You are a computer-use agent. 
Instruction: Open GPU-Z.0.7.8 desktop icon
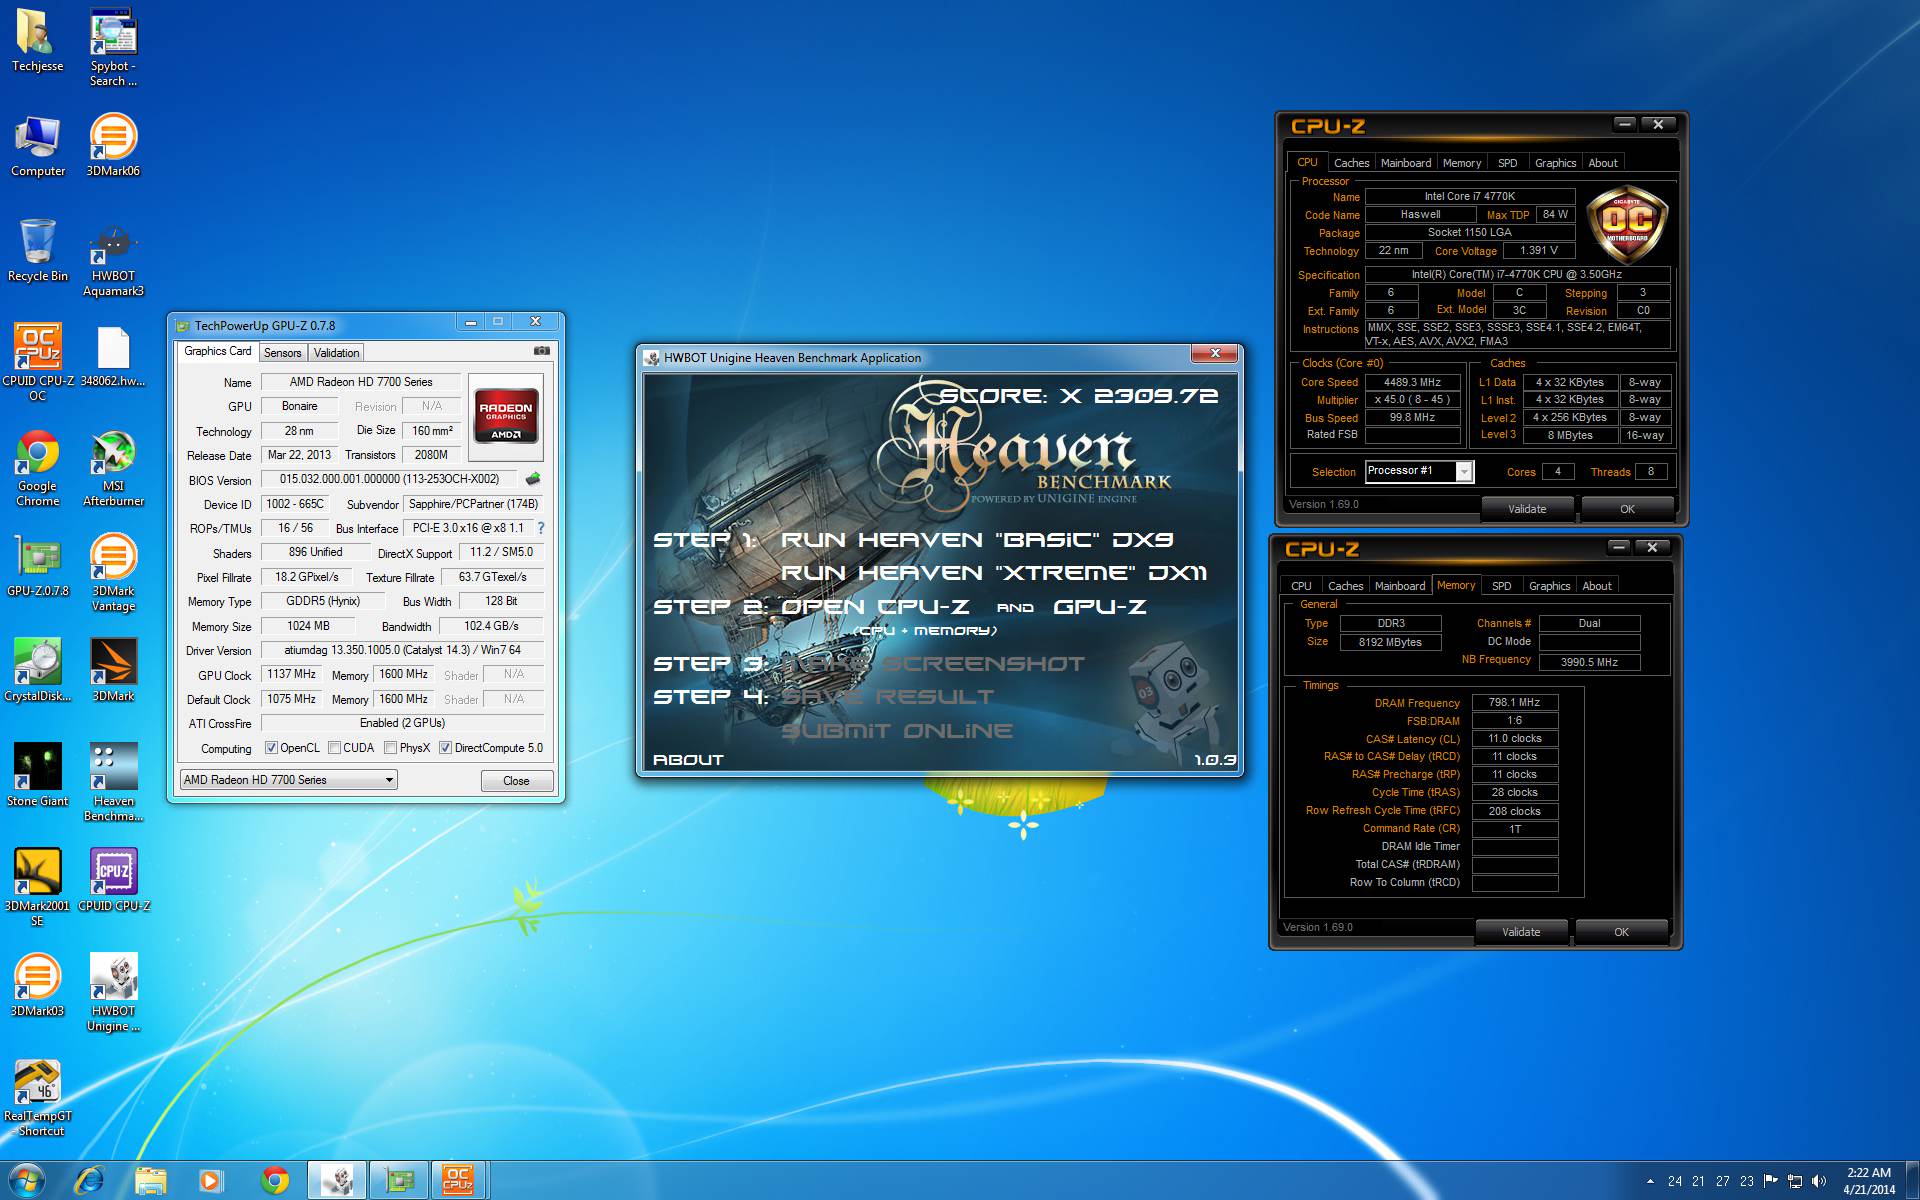click(37, 566)
